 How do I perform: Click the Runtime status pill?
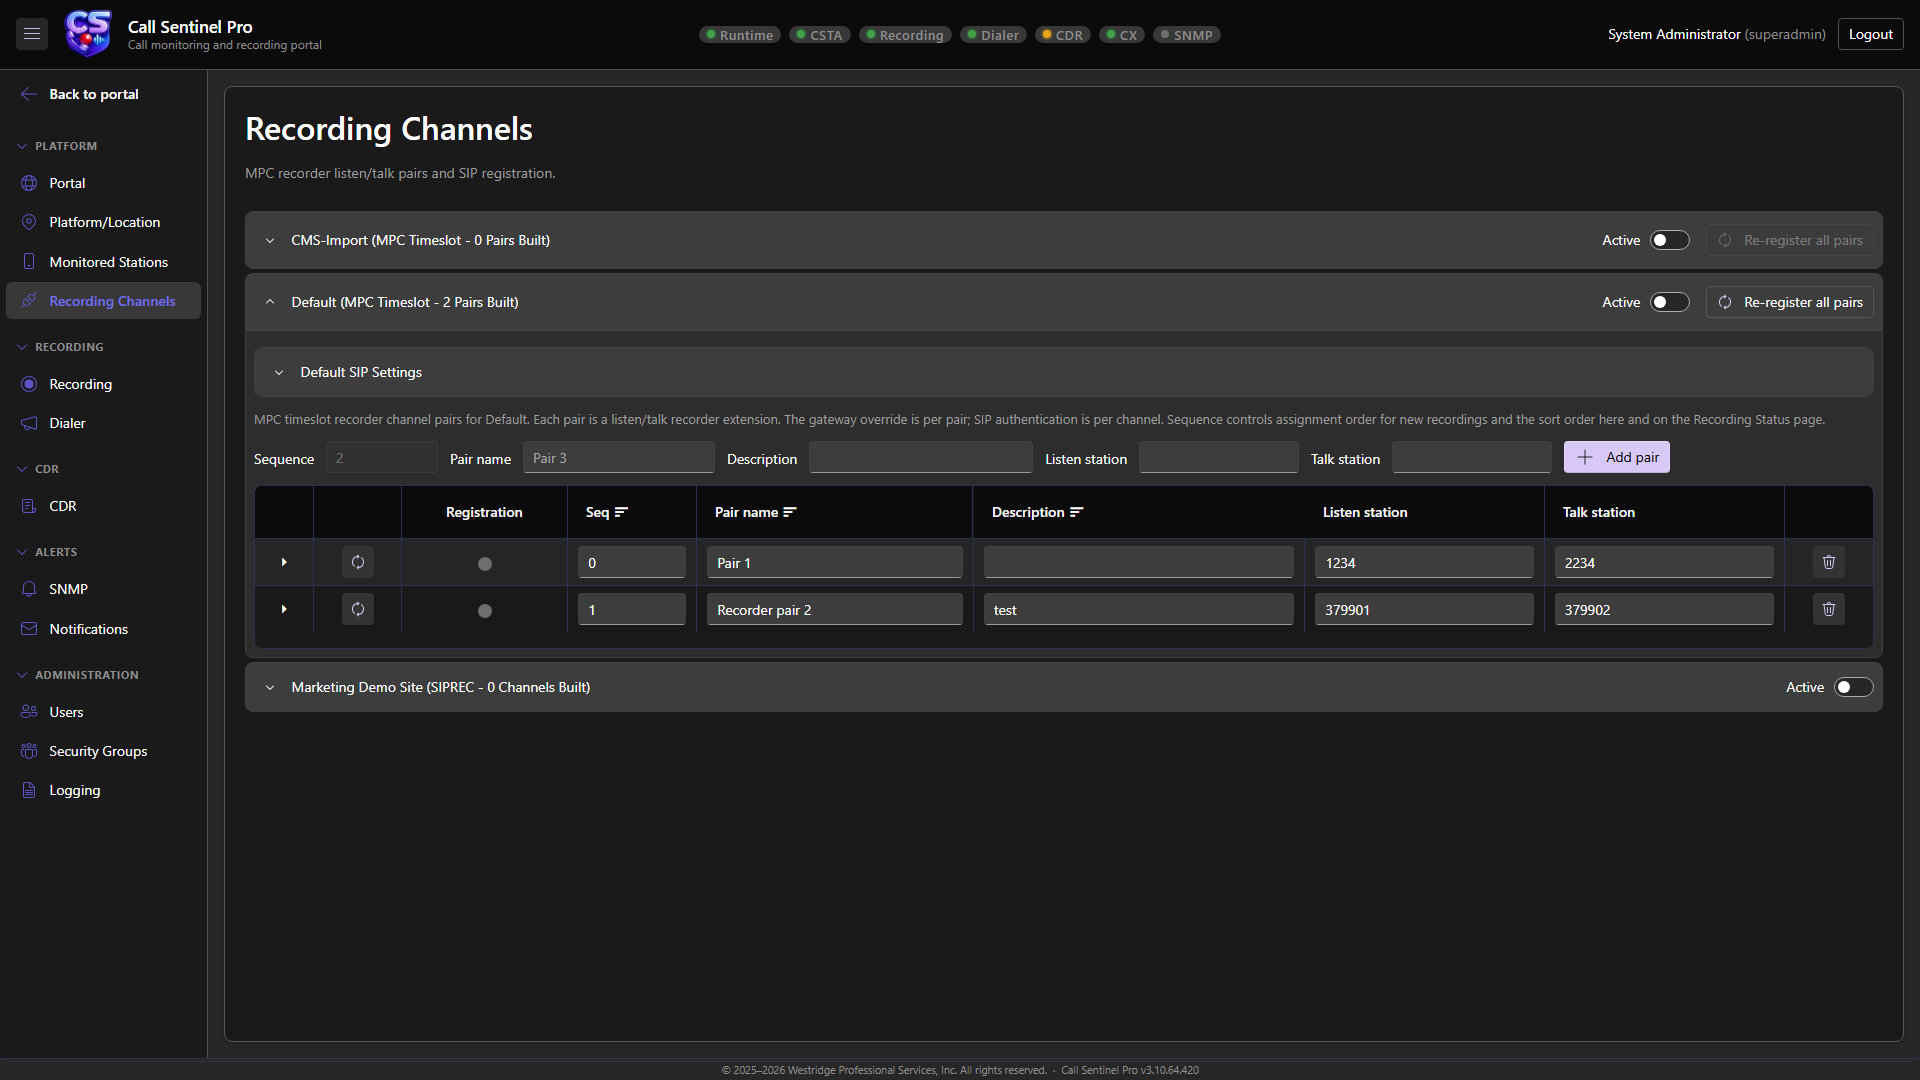[740, 35]
